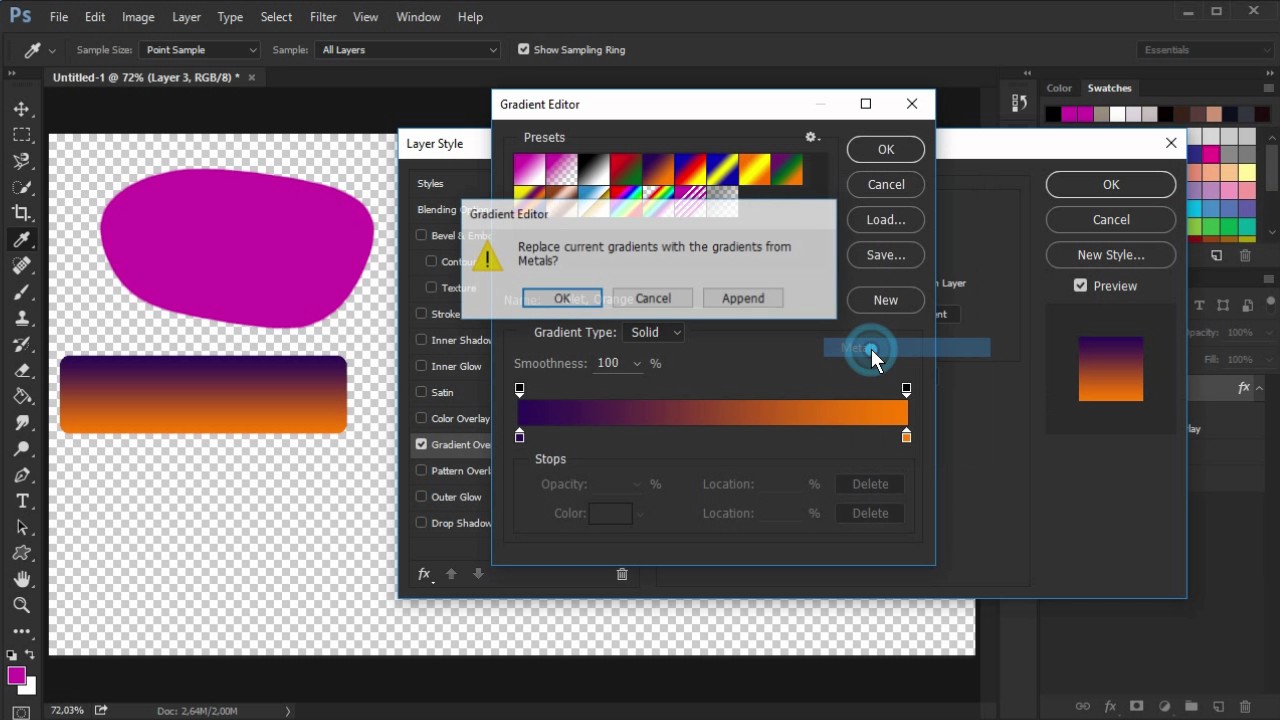Disable the Gradient Overlay checkbox

coord(421,444)
